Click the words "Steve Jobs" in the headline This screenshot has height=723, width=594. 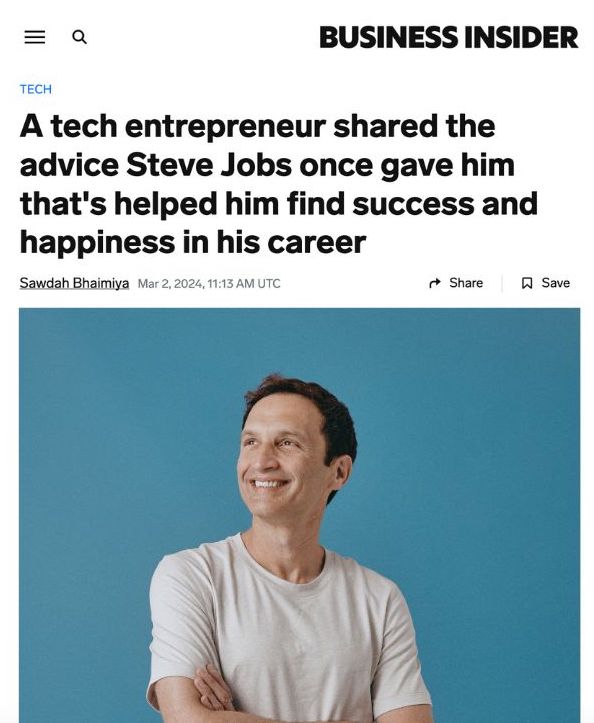point(209,165)
